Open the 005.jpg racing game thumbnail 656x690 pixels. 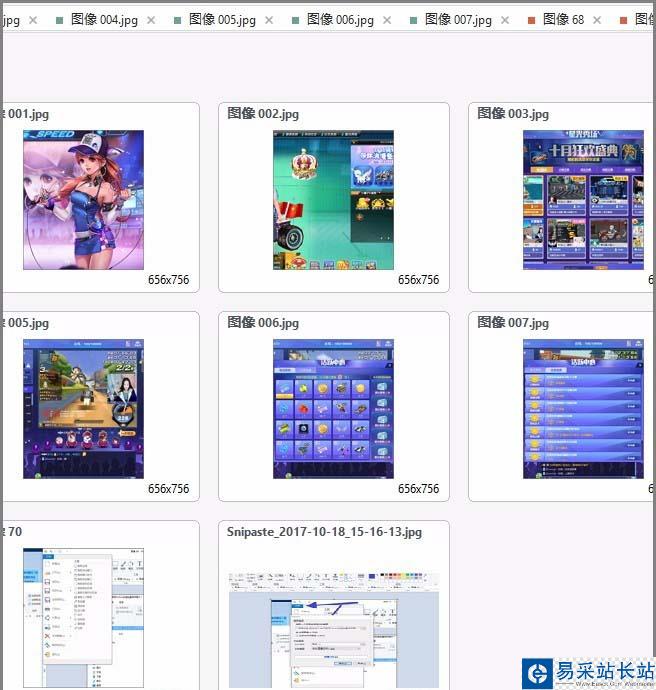coord(83,409)
